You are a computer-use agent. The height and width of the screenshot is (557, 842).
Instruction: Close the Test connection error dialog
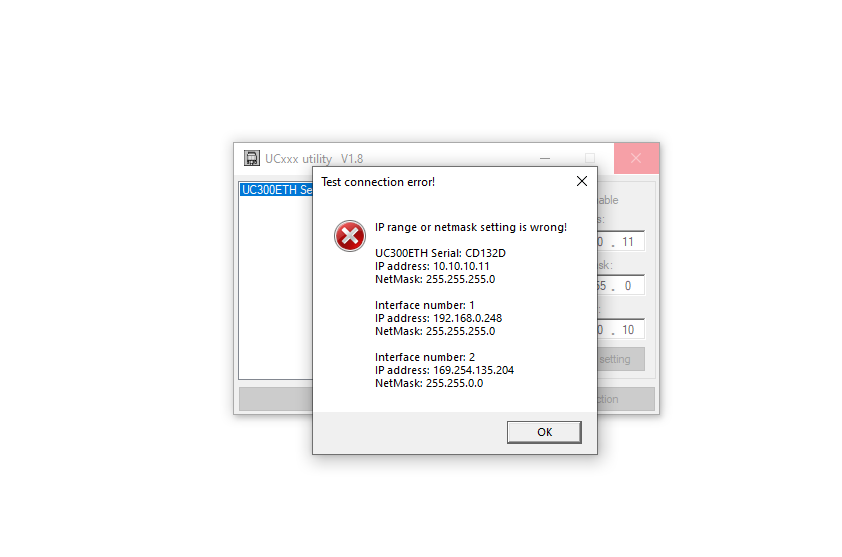(582, 182)
